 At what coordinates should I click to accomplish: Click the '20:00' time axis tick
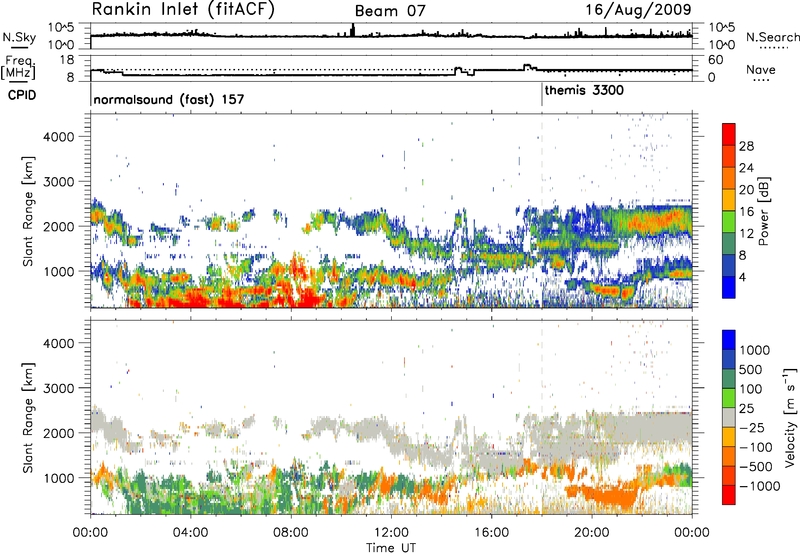(x=591, y=533)
